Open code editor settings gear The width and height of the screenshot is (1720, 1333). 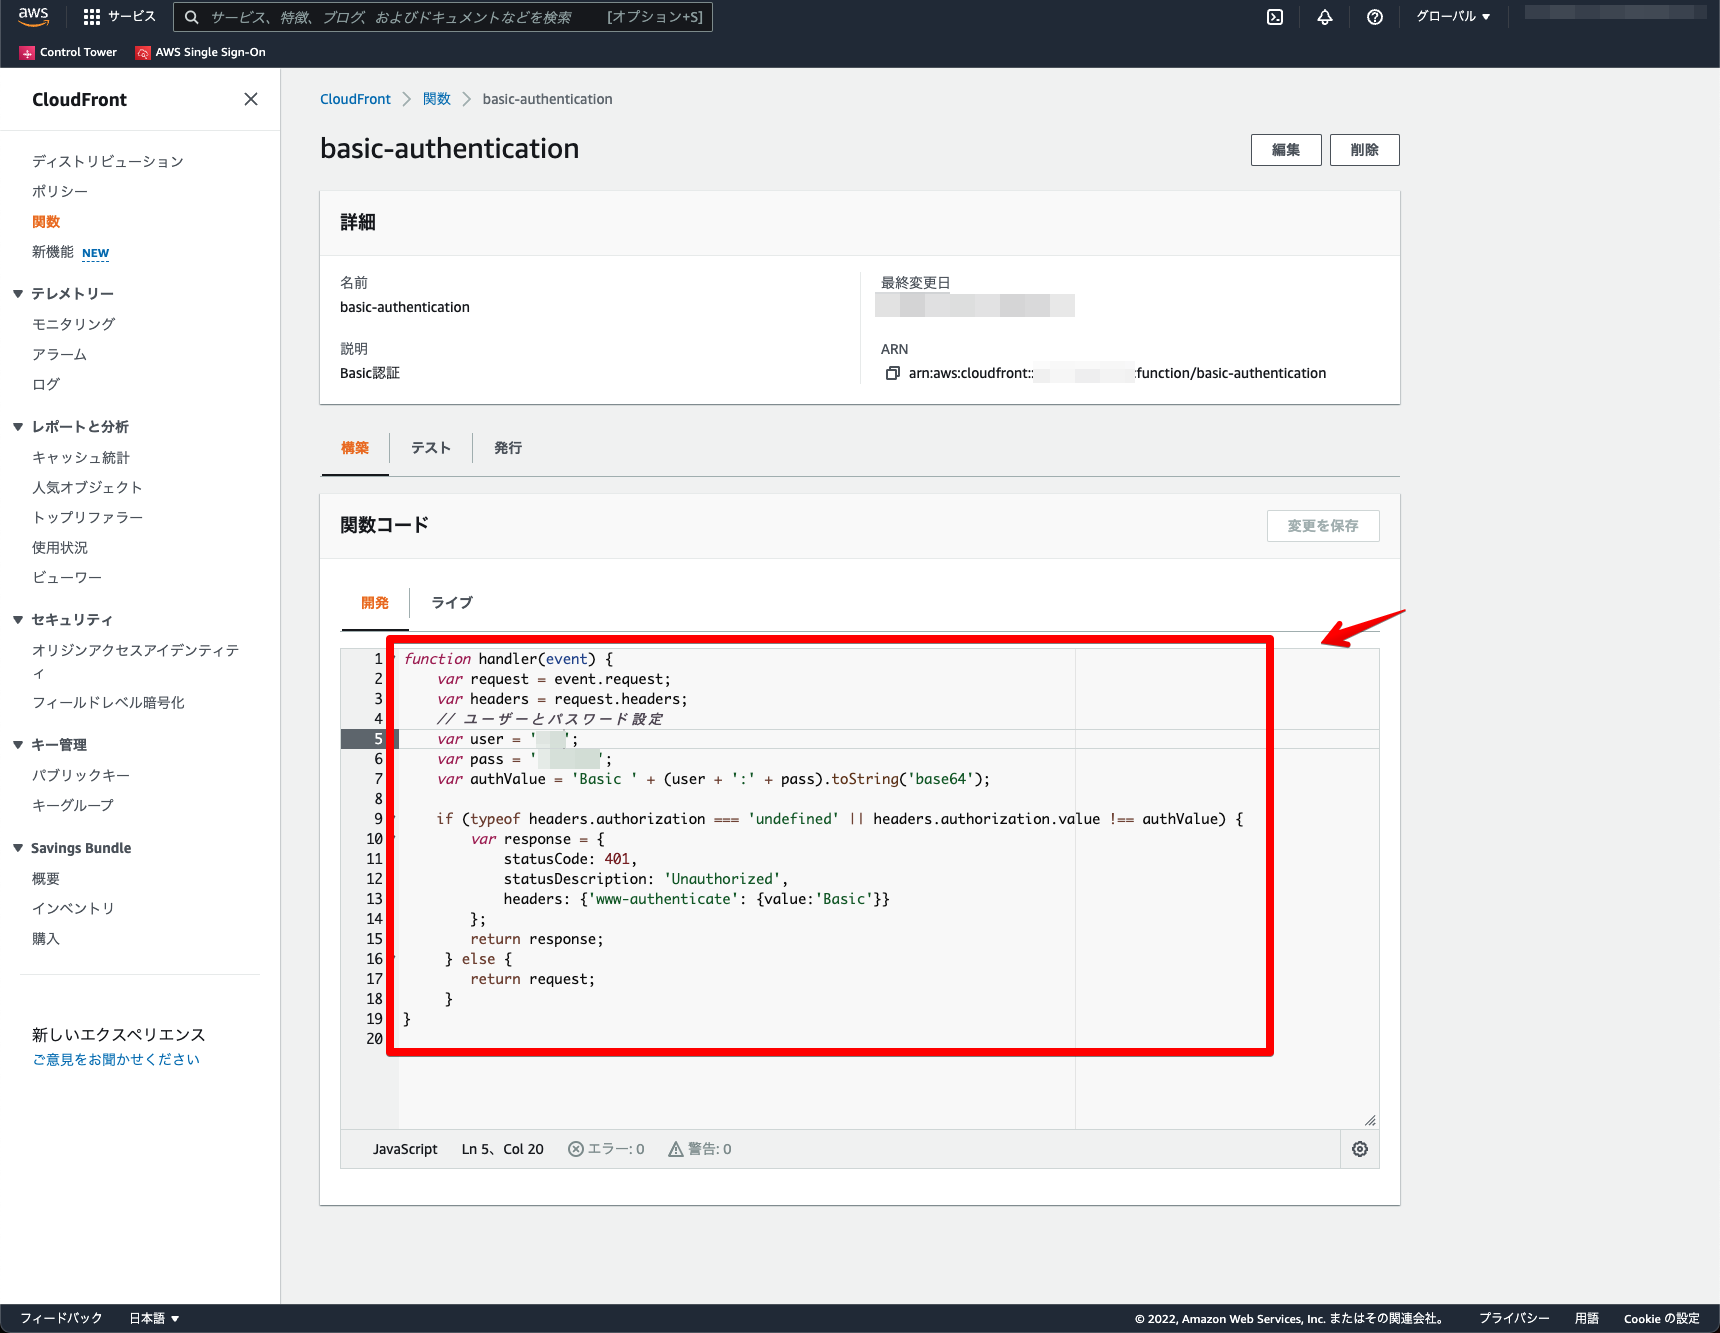click(x=1360, y=1149)
